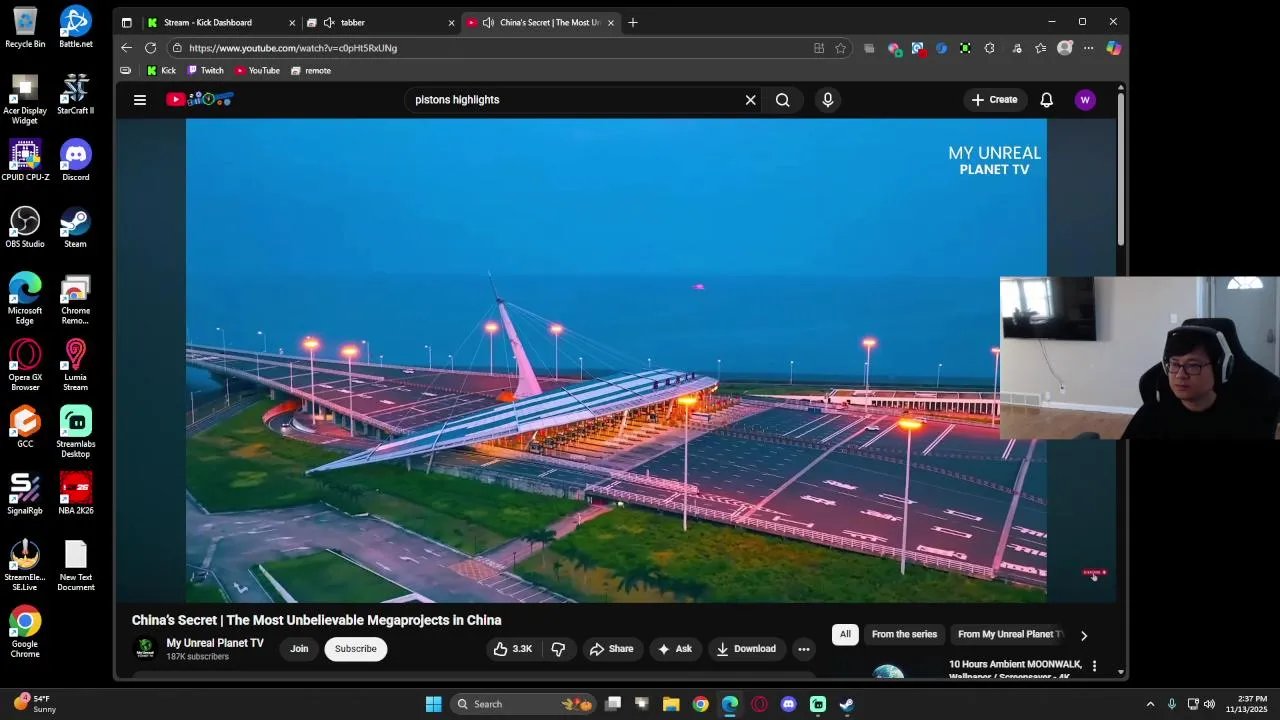Open the purple W account avatar
Viewport: 1280px width, 720px height.
point(1085,100)
